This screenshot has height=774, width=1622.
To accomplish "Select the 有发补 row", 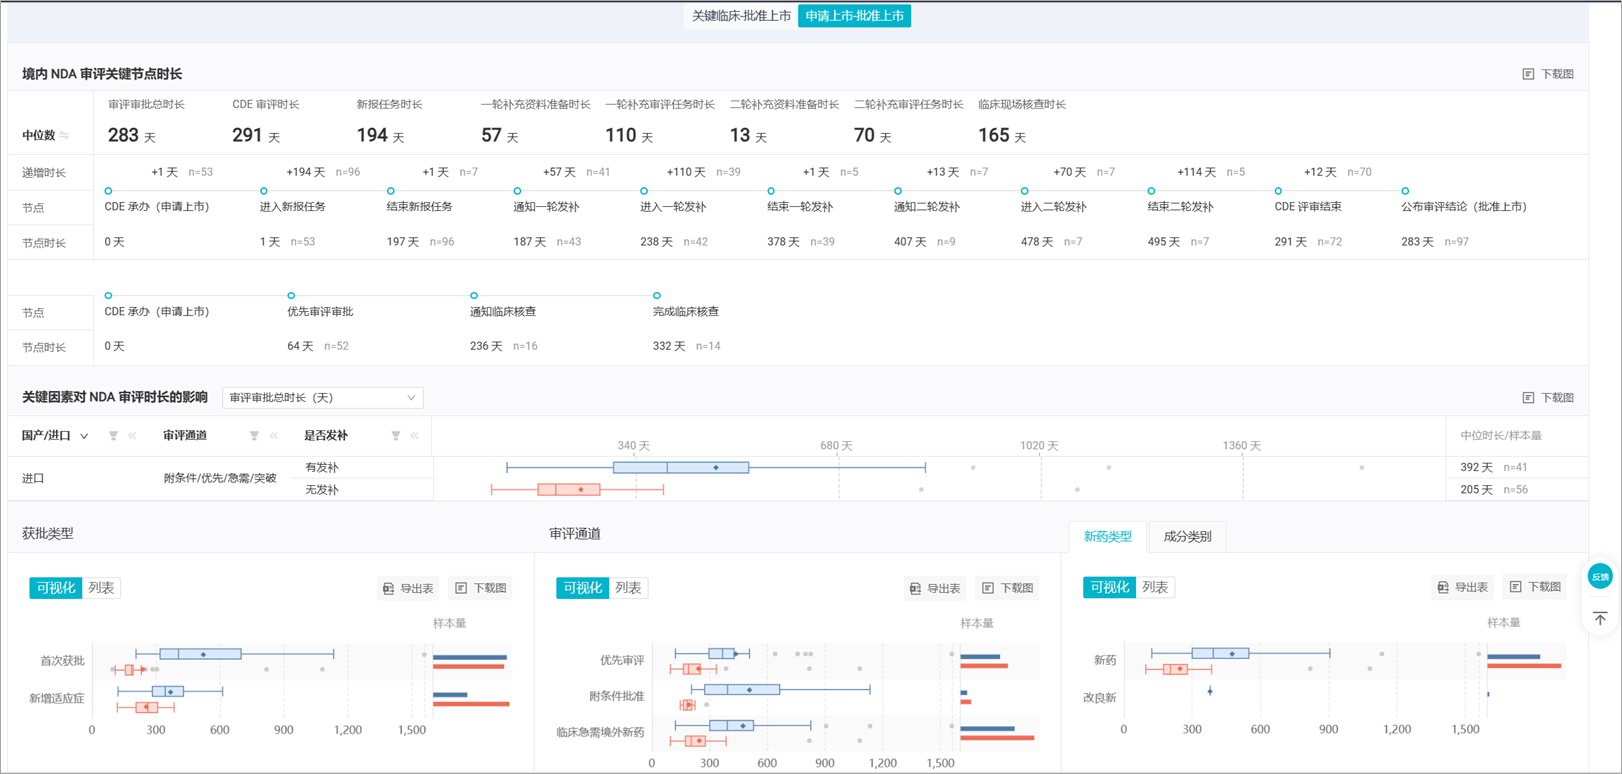I will click(322, 467).
